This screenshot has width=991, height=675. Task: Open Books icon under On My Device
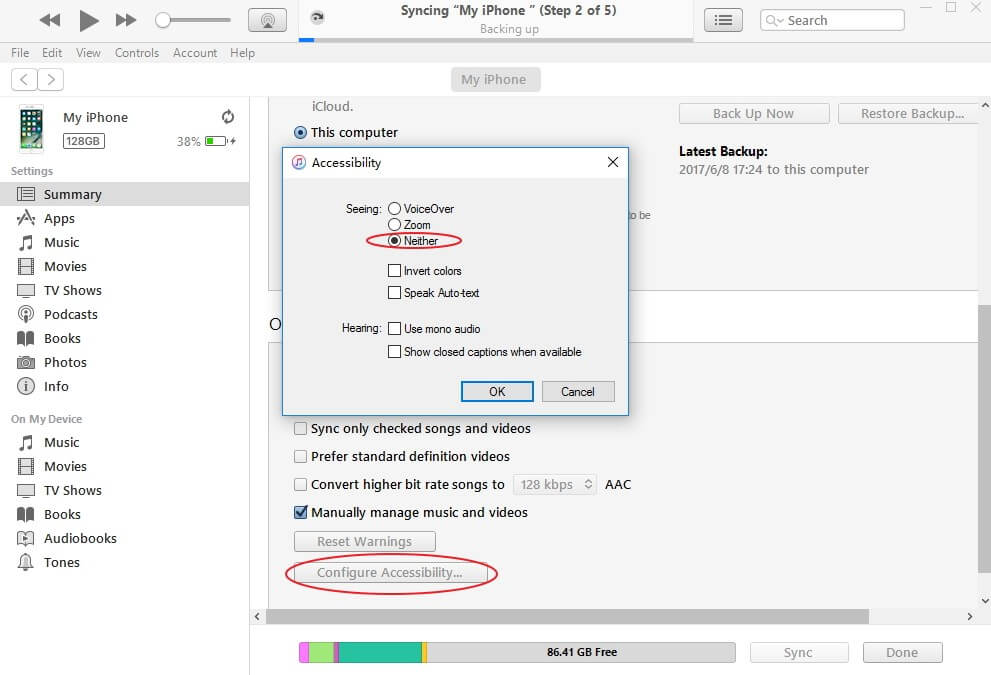coord(26,514)
